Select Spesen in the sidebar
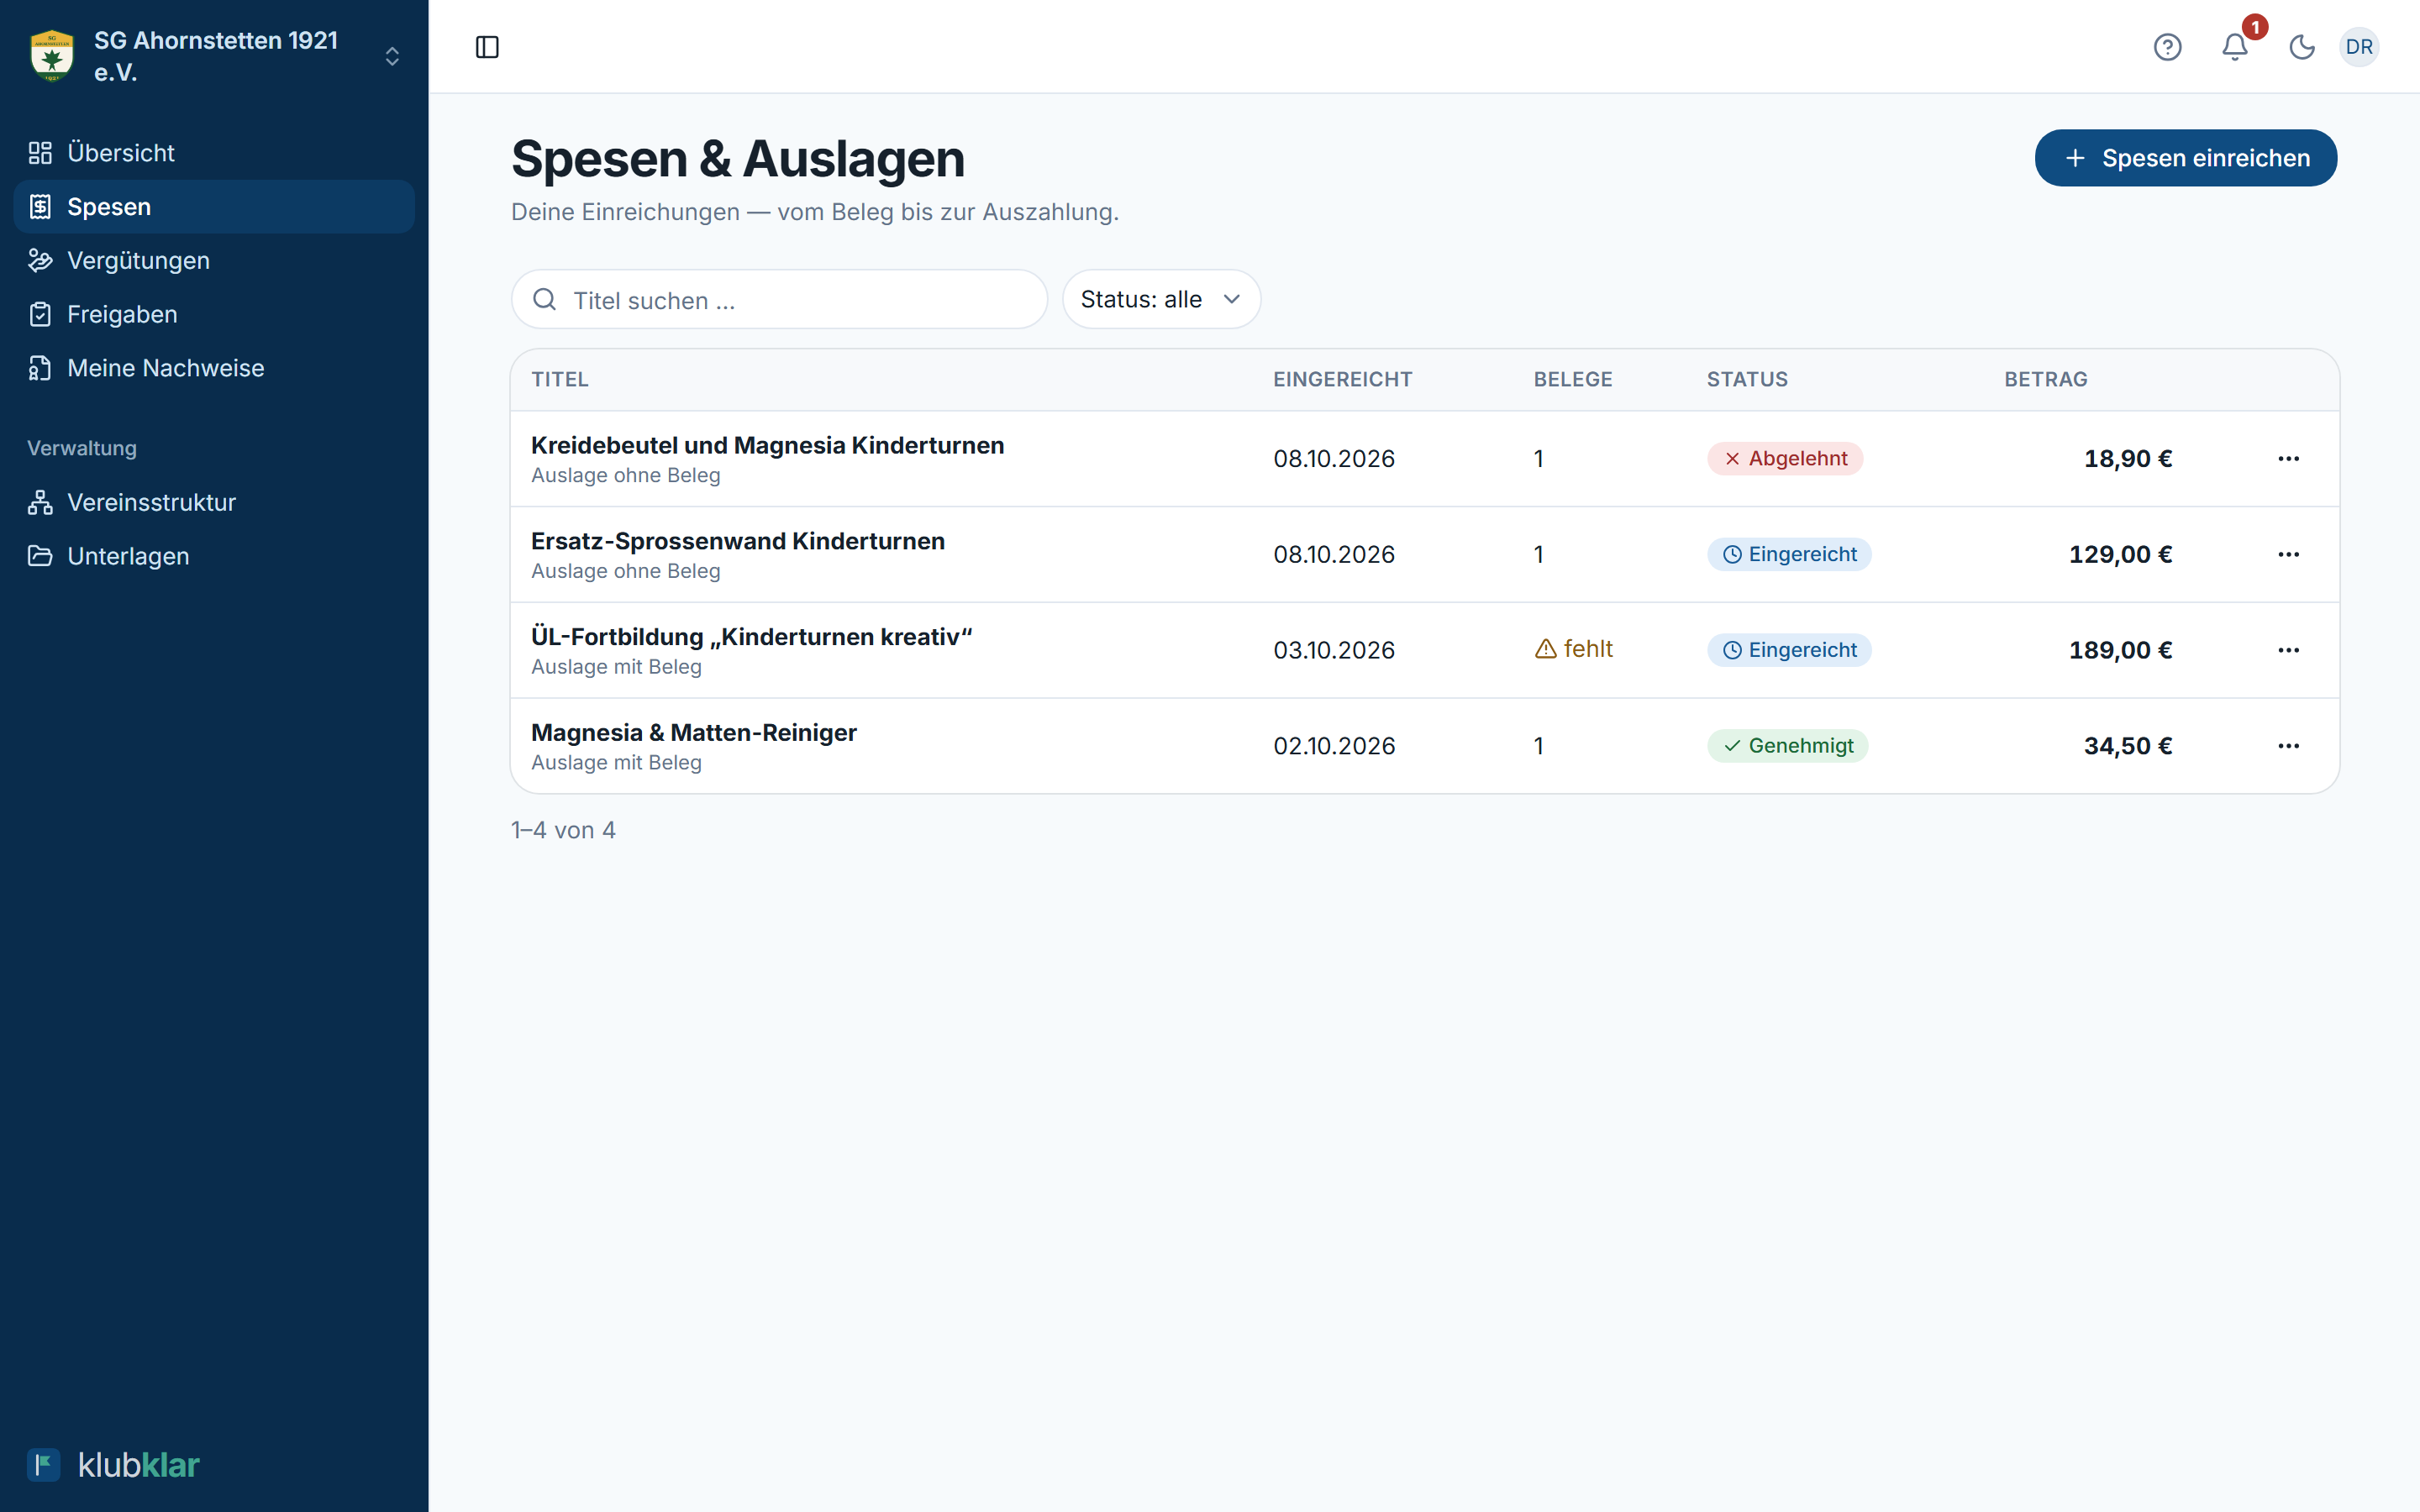Image resolution: width=2420 pixels, height=1512 pixels. click(x=214, y=207)
